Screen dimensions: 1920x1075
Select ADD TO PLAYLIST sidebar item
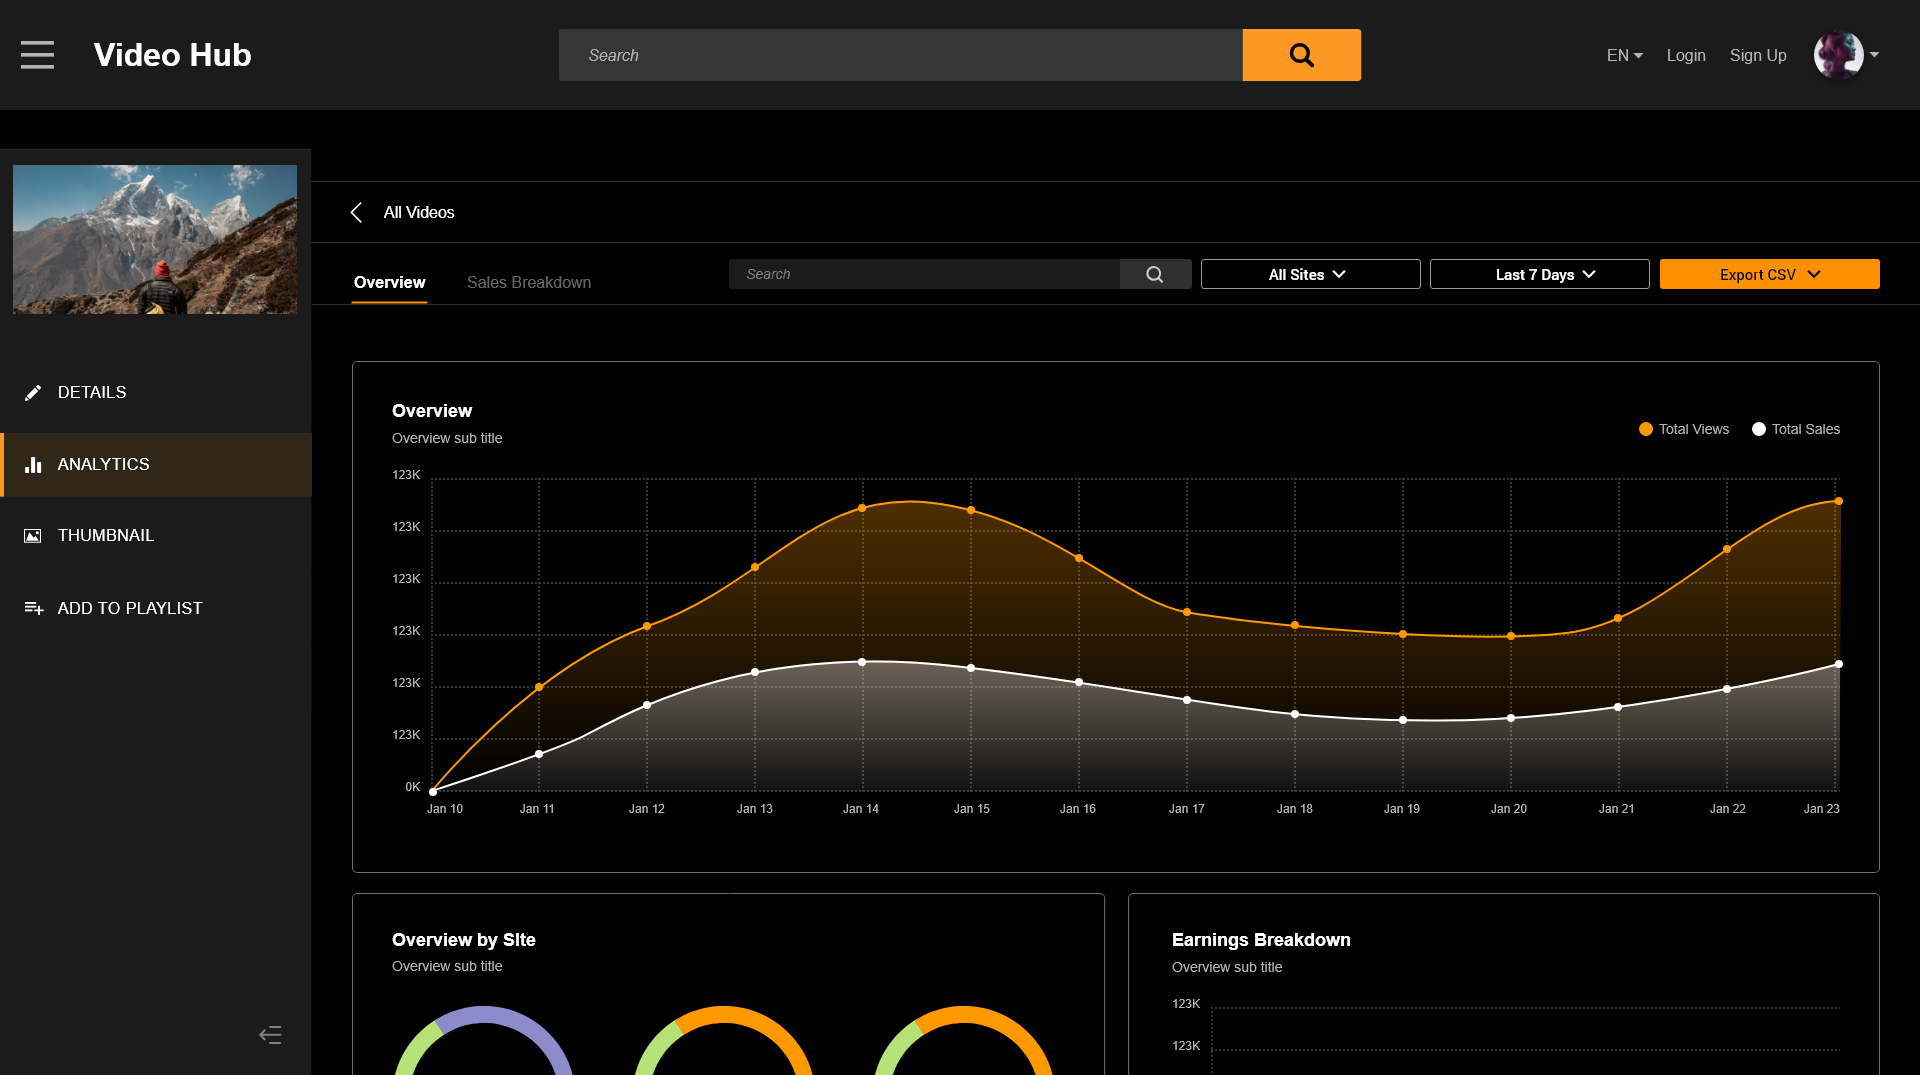point(156,608)
